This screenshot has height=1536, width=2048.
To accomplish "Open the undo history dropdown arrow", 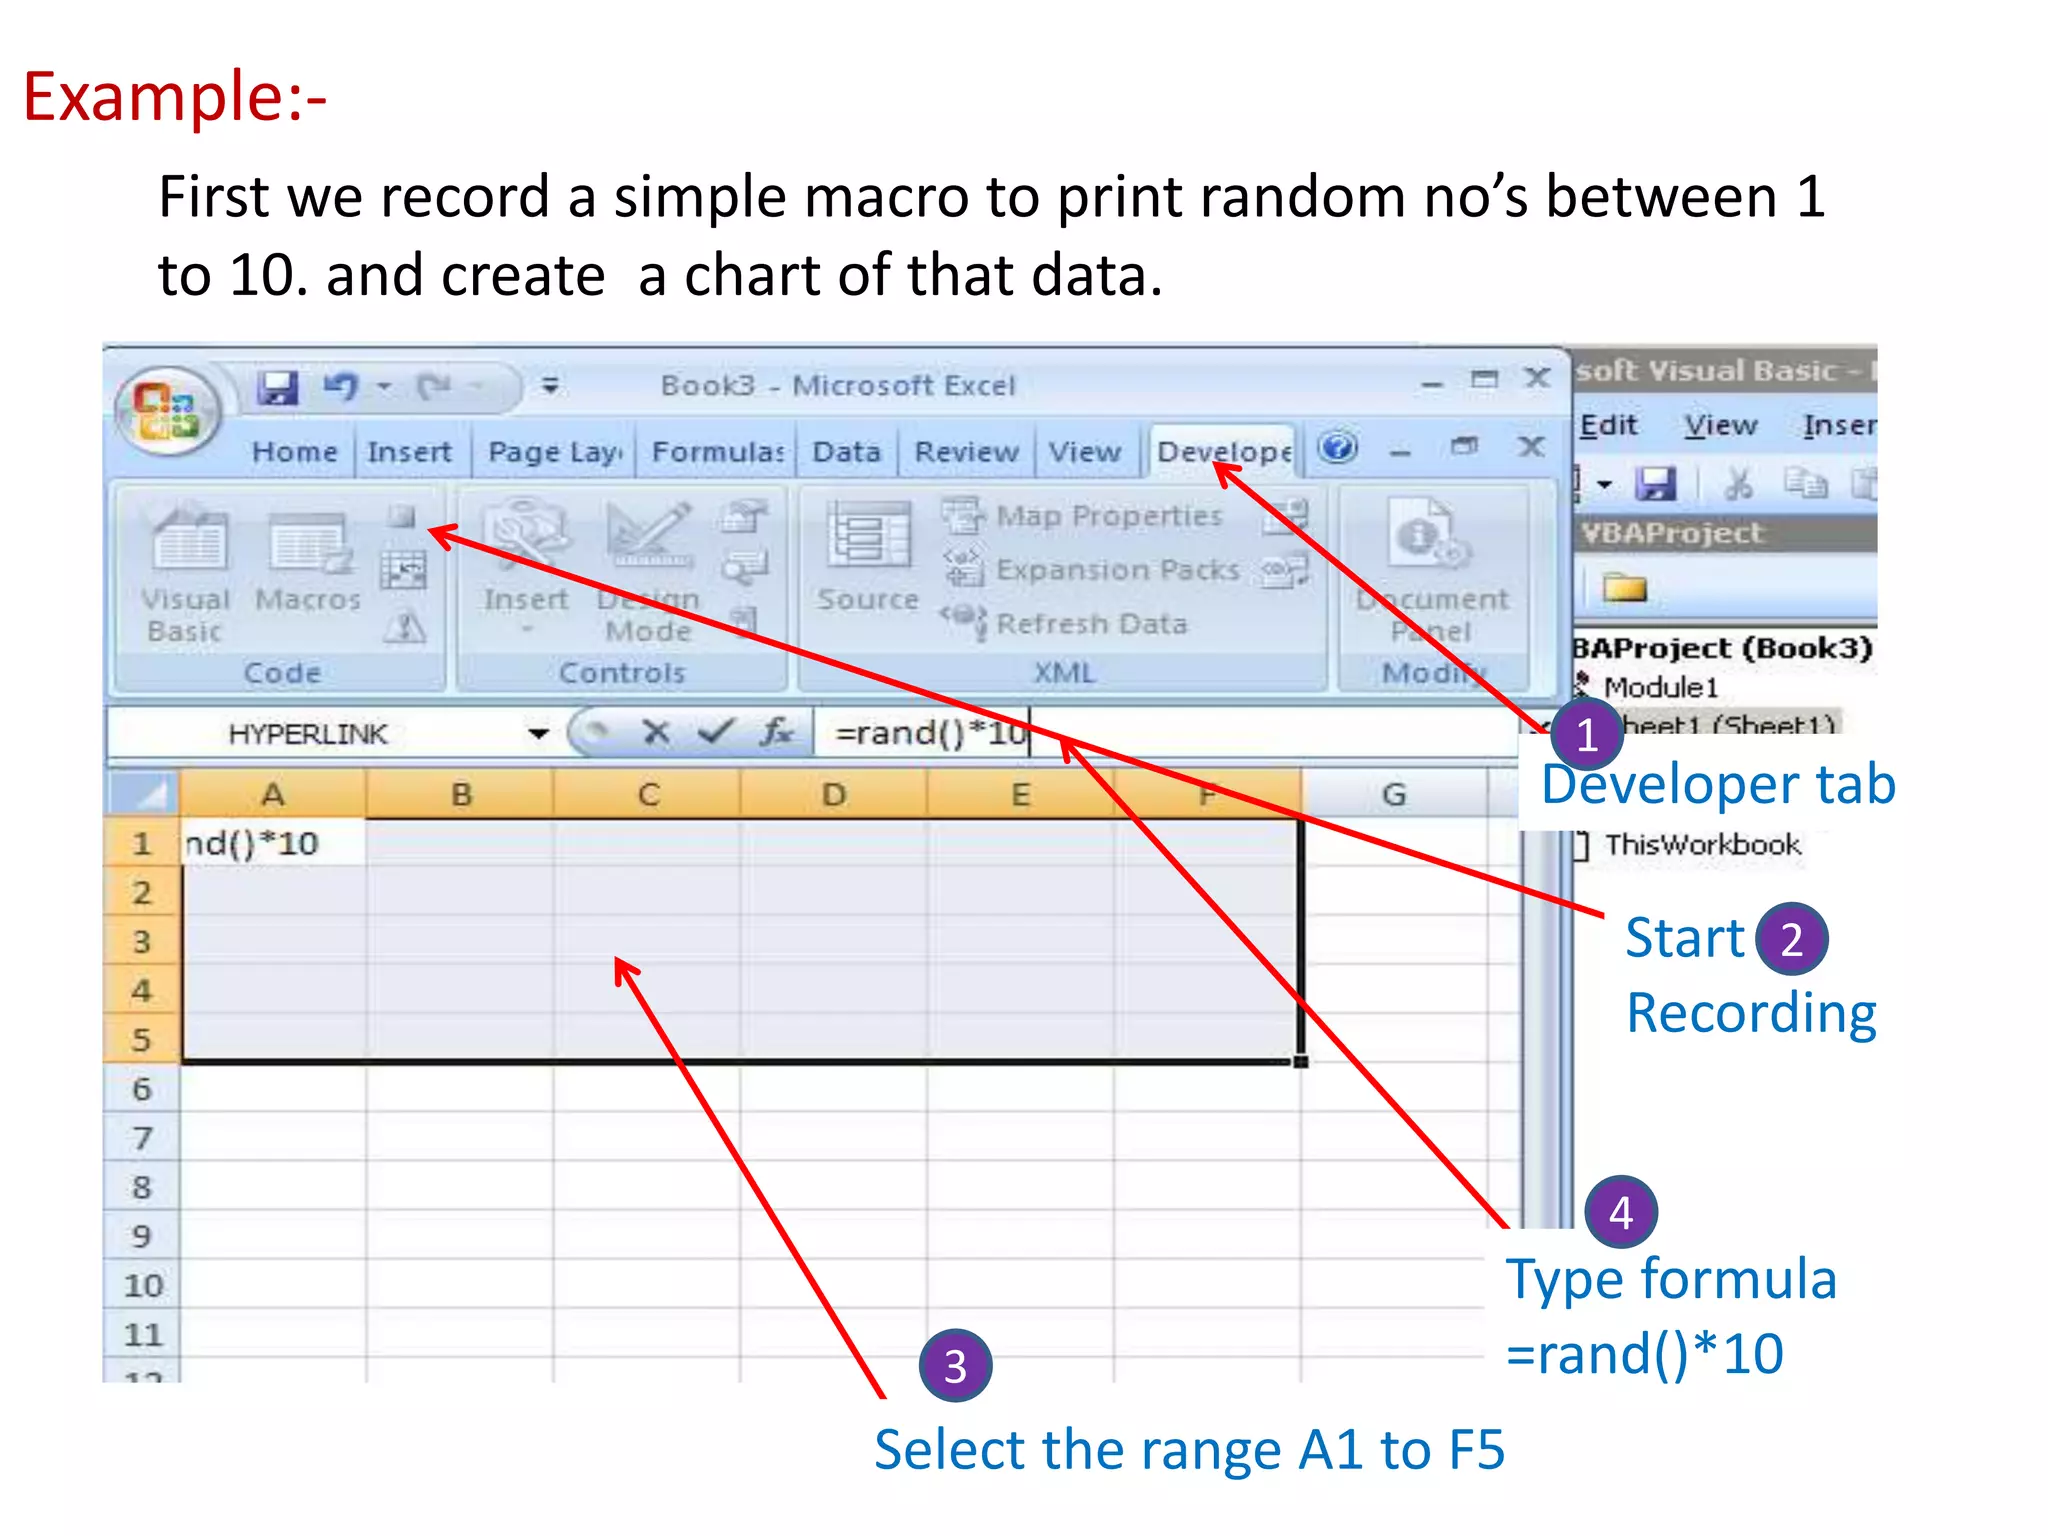I will pyautogui.click(x=384, y=386).
